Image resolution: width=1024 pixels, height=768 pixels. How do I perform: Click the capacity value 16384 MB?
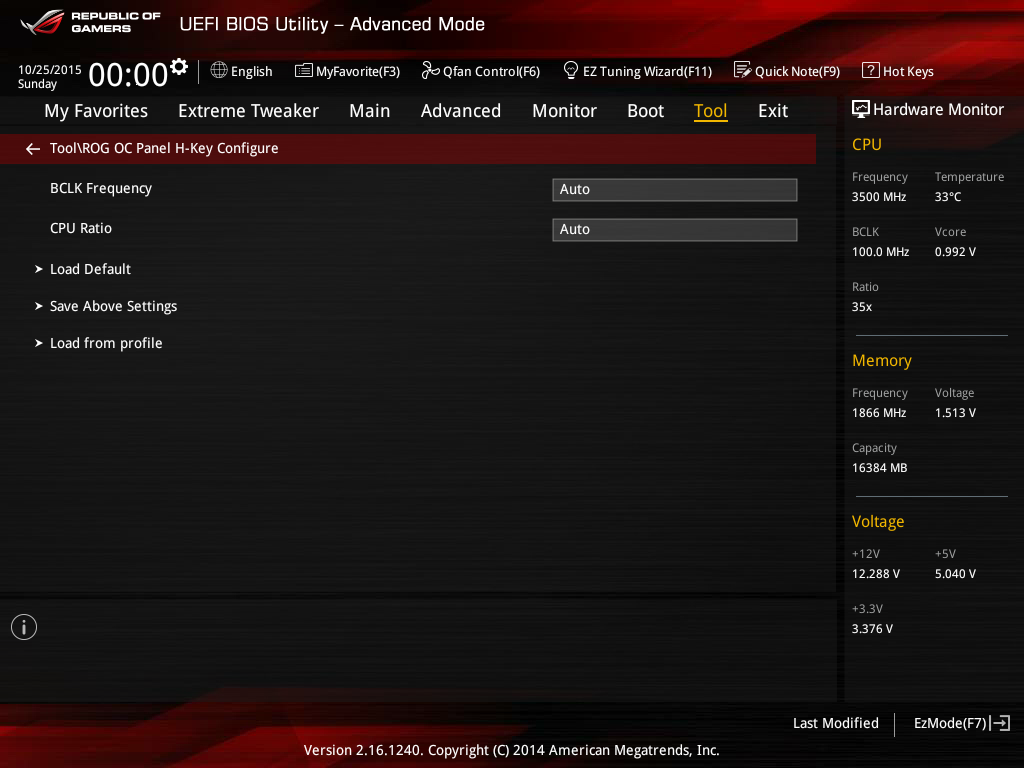coord(880,468)
